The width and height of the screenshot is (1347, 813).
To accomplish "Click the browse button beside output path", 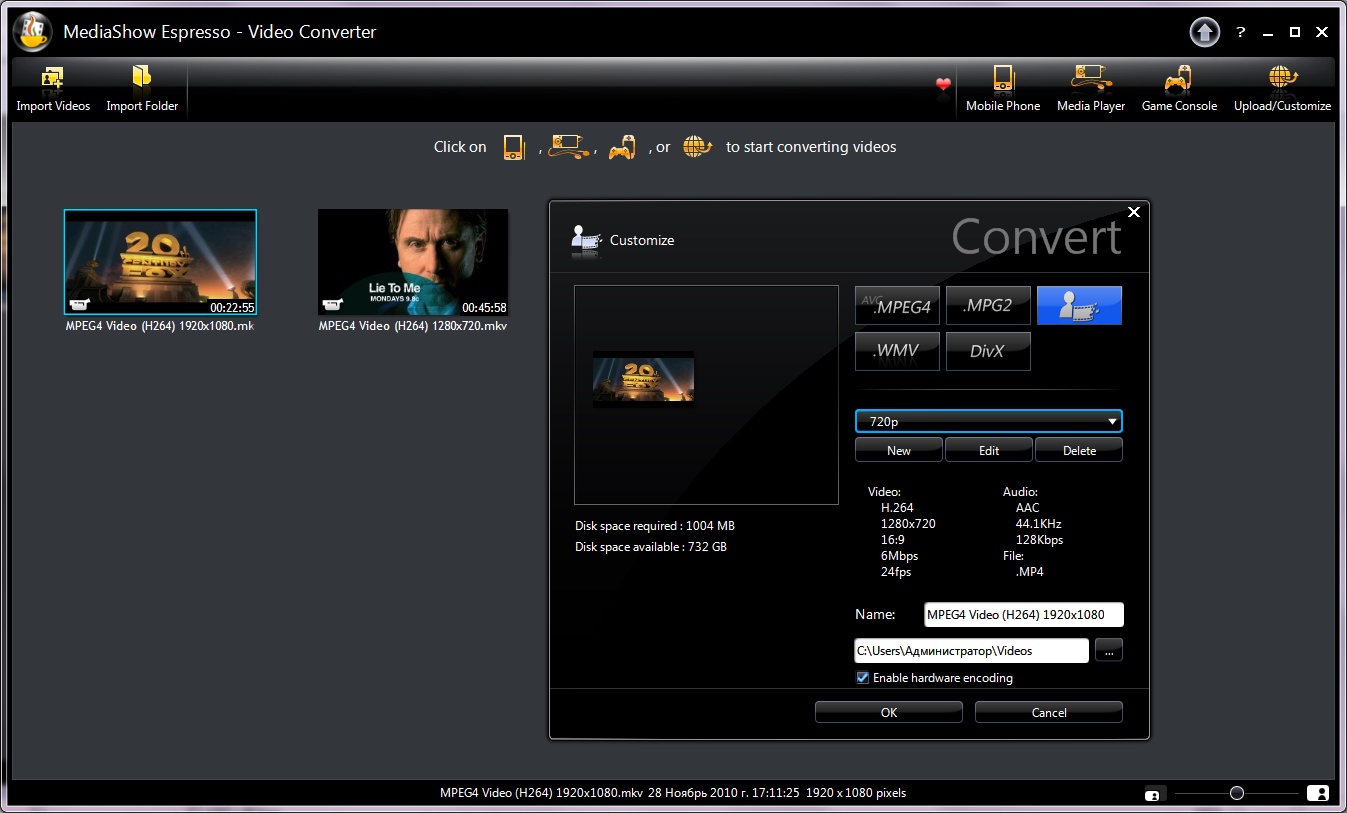I will pyautogui.click(x=1109, y=650).
